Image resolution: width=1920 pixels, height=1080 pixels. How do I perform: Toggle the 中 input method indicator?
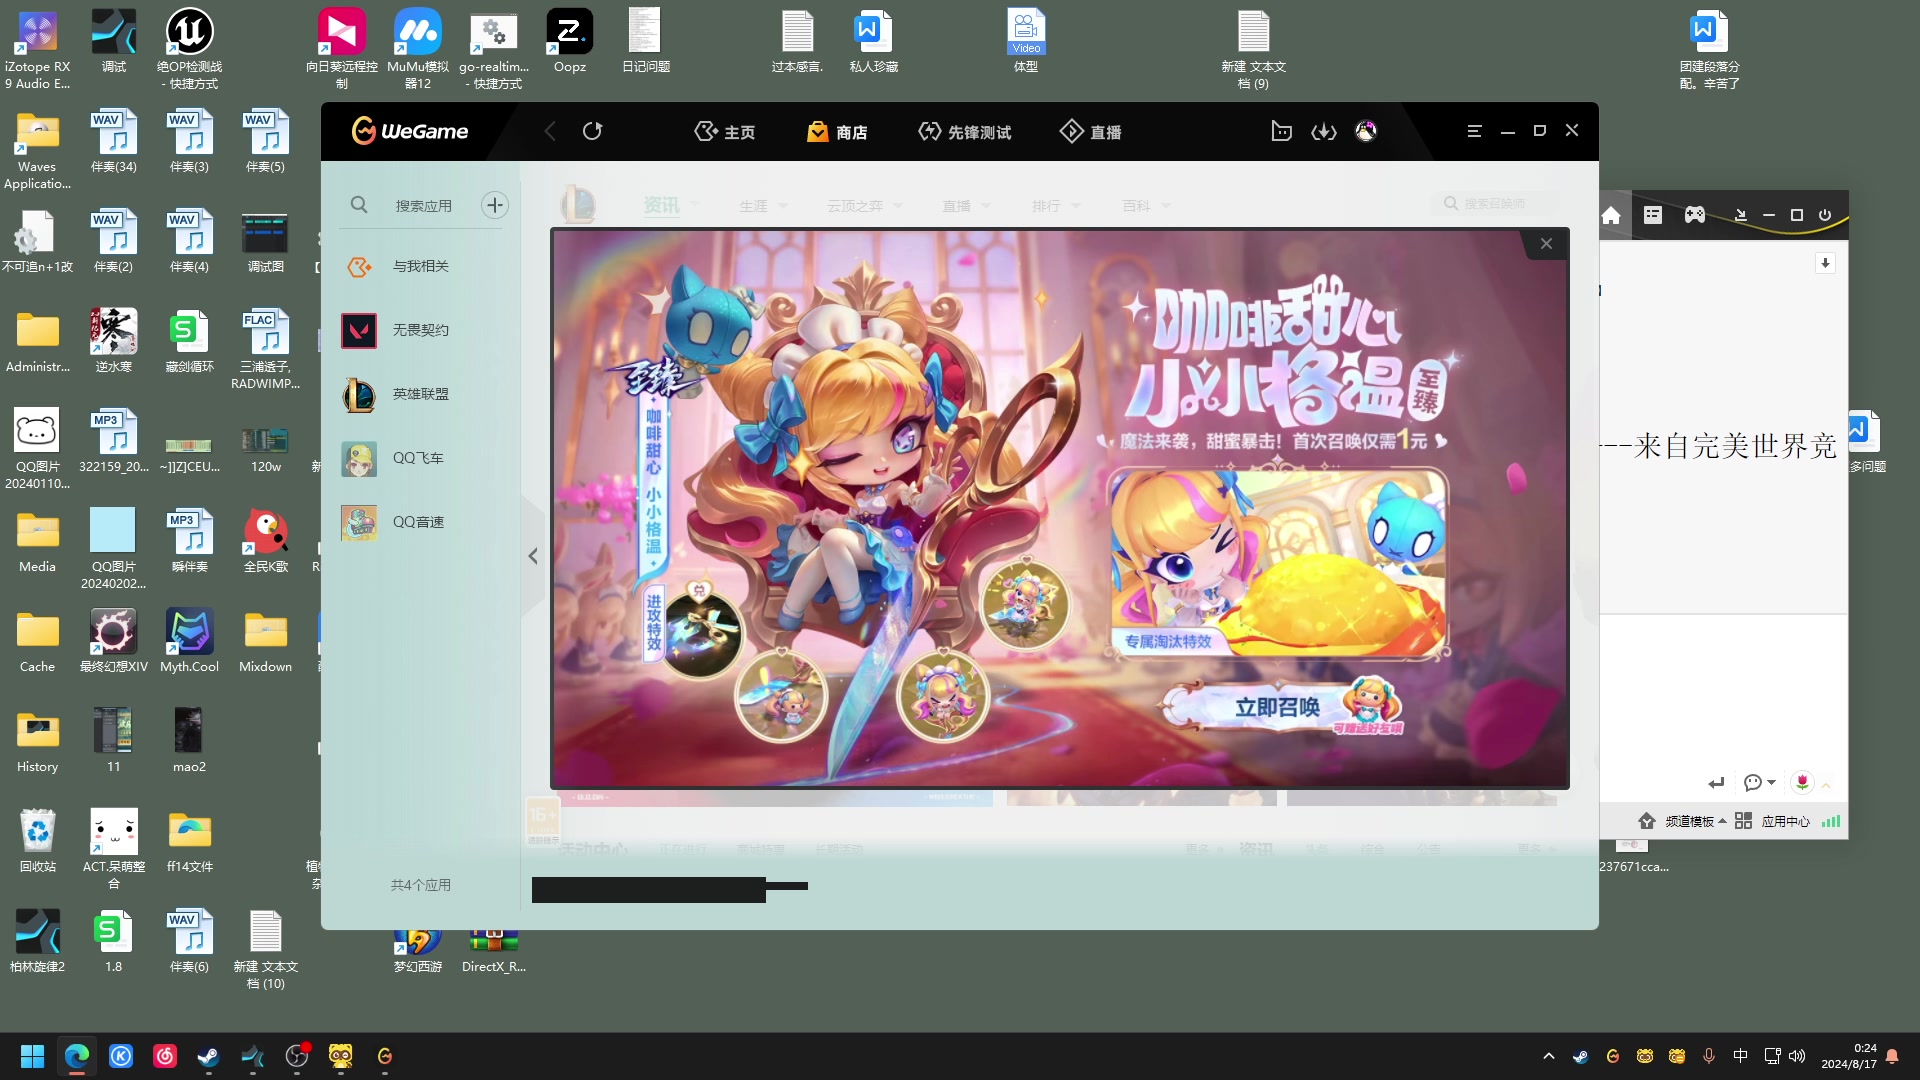[1741, 1056]
